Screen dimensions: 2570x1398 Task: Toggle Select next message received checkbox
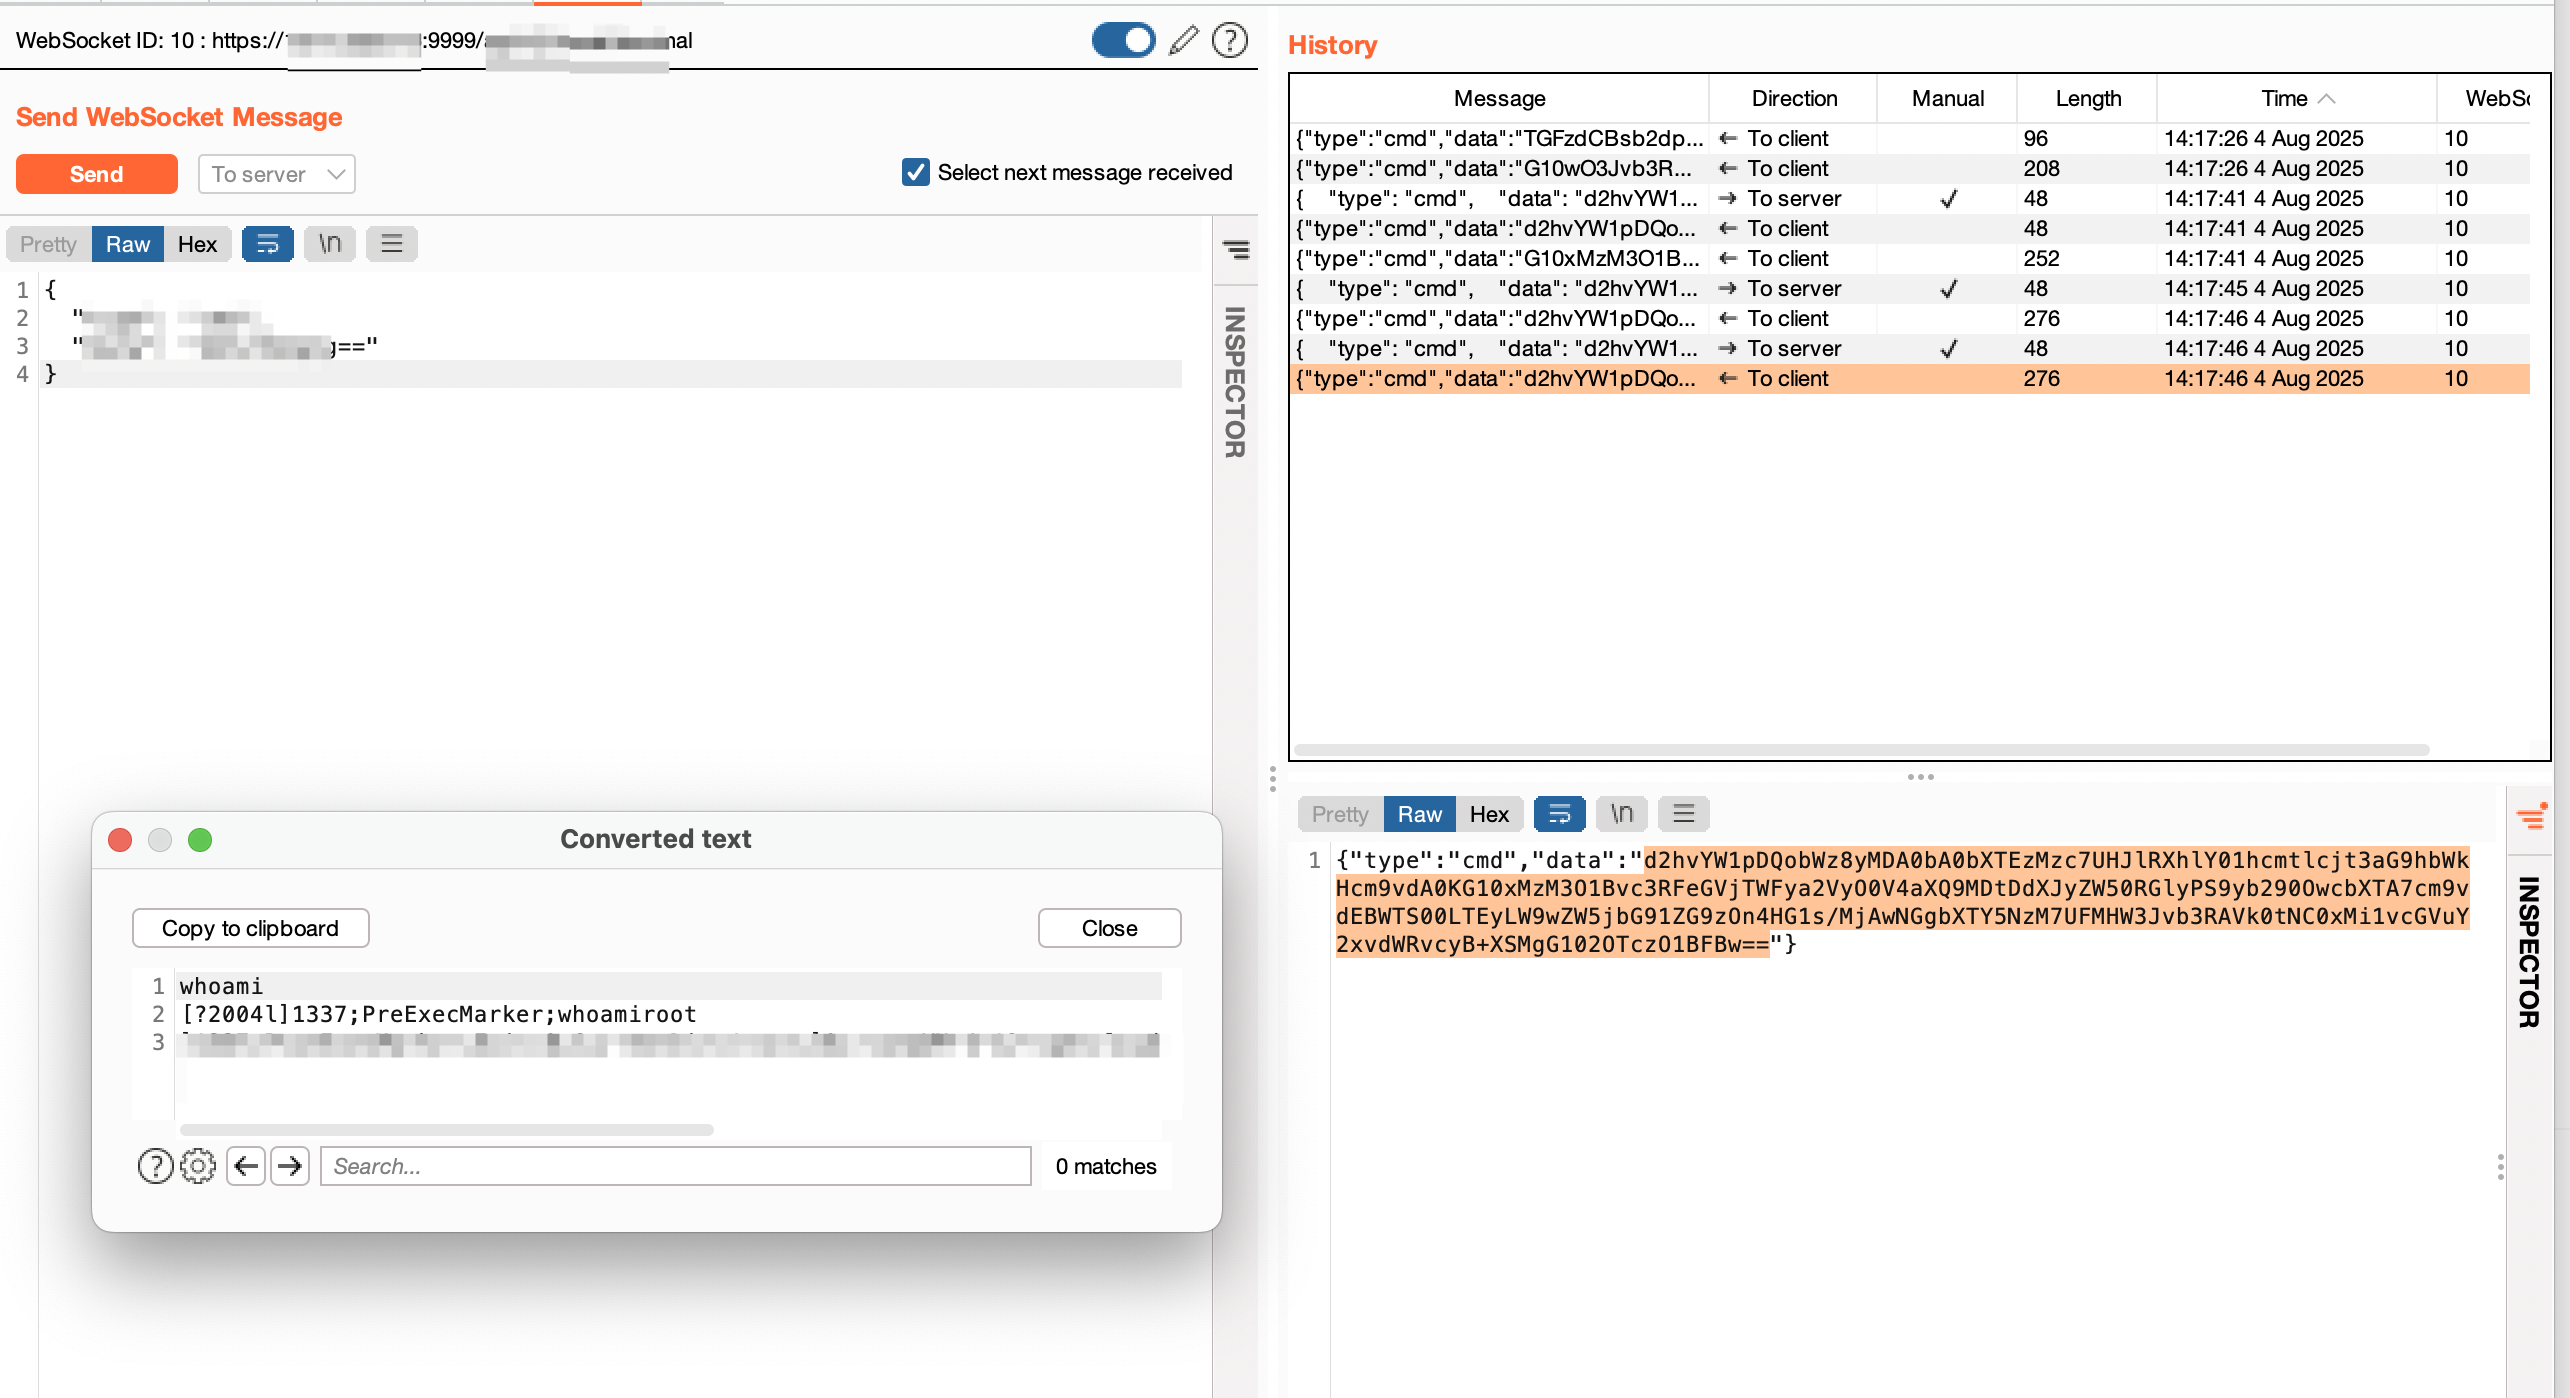[x=915, y=172]
